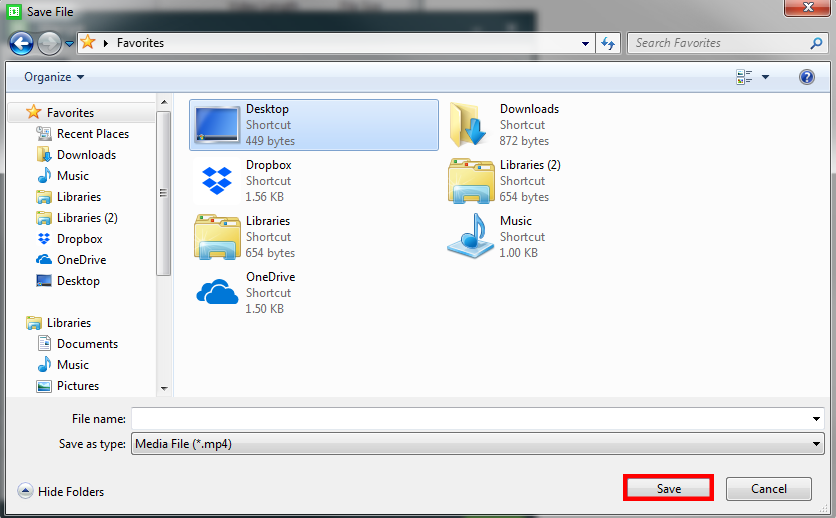The height and width of the screenshot is (518, 836).
Task: Expand the view options dropdown arrow
Action: tap(766, 77)
